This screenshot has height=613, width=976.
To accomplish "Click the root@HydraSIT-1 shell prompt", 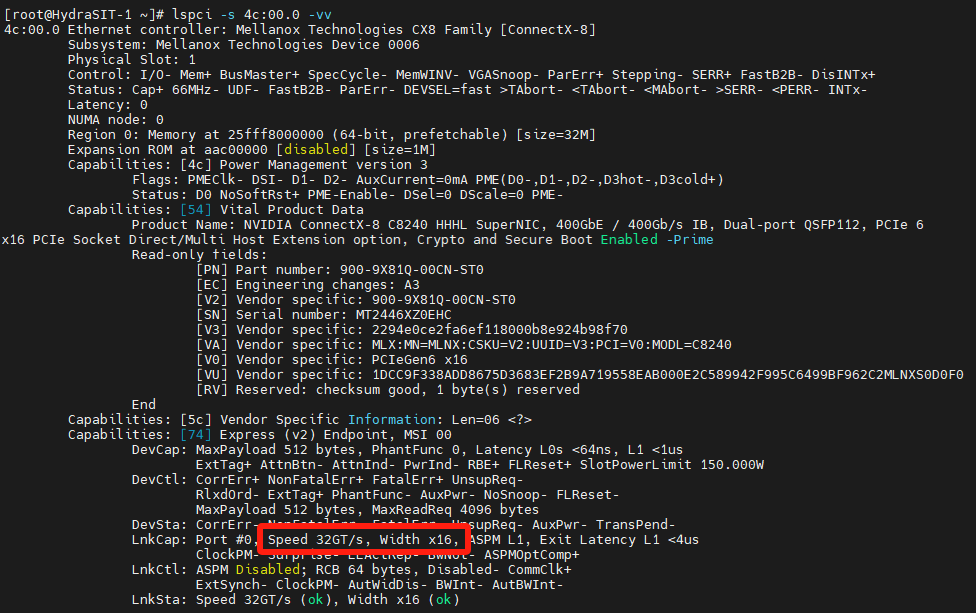I will (x=75, y=14).
